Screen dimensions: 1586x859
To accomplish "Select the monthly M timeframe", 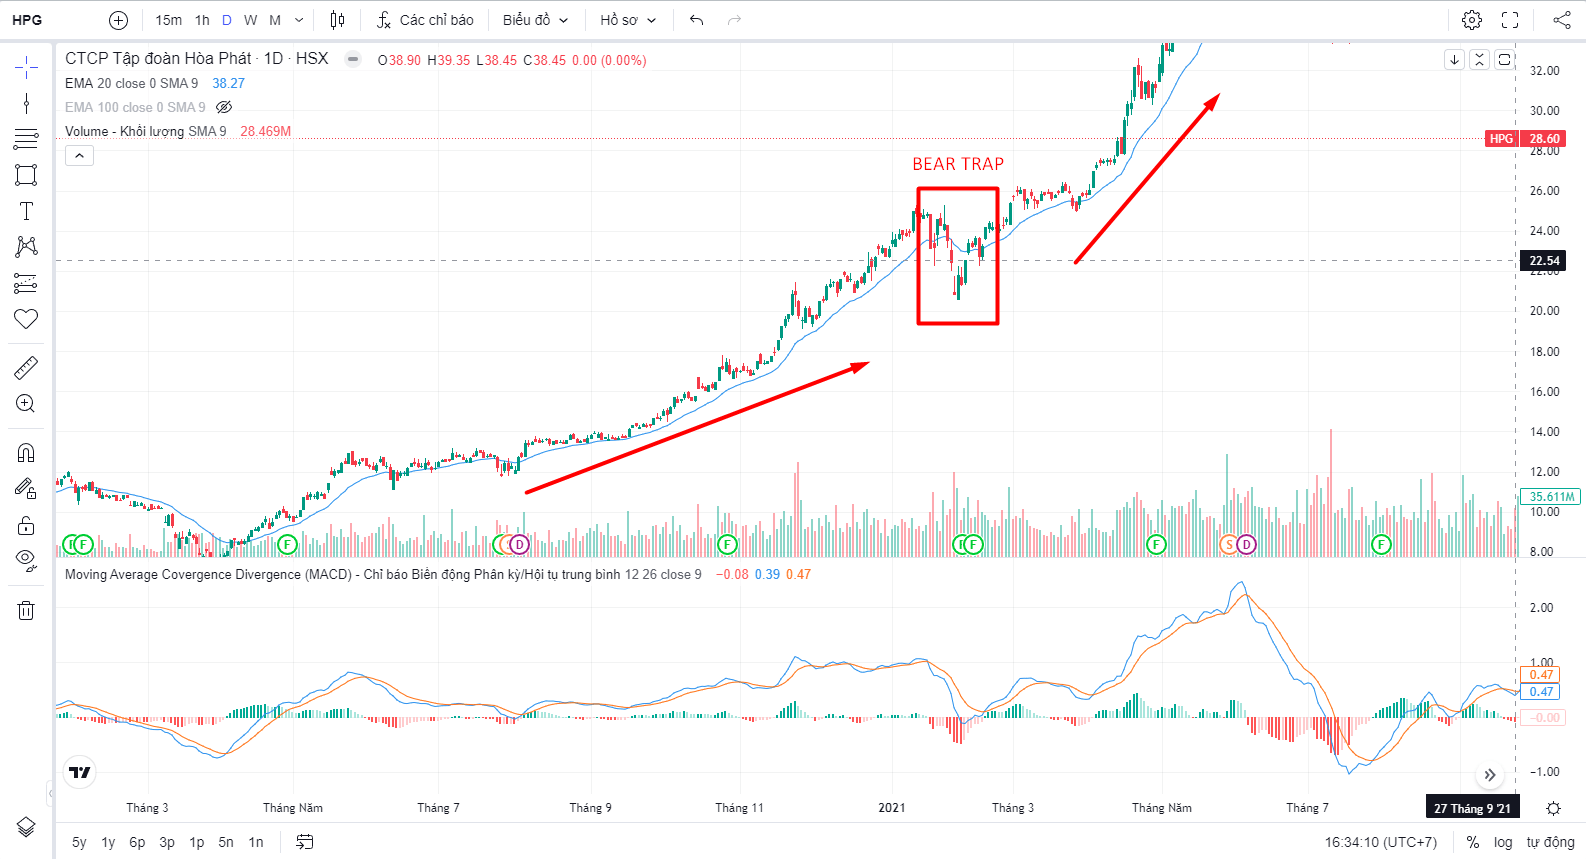I will click(x=275, y=20).
